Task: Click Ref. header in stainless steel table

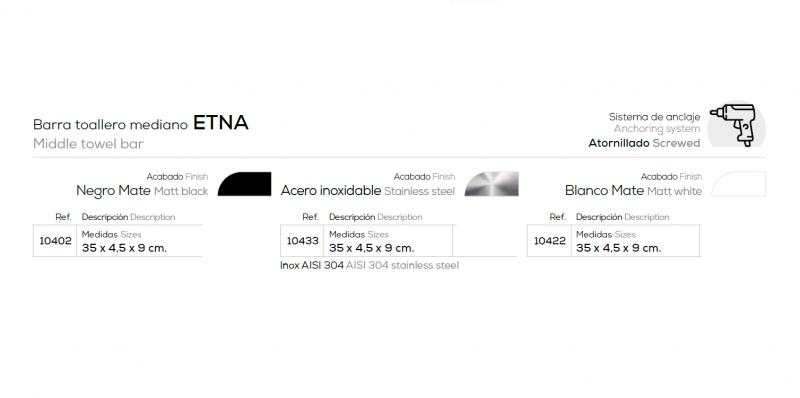Action: click(x=310, y=217)
